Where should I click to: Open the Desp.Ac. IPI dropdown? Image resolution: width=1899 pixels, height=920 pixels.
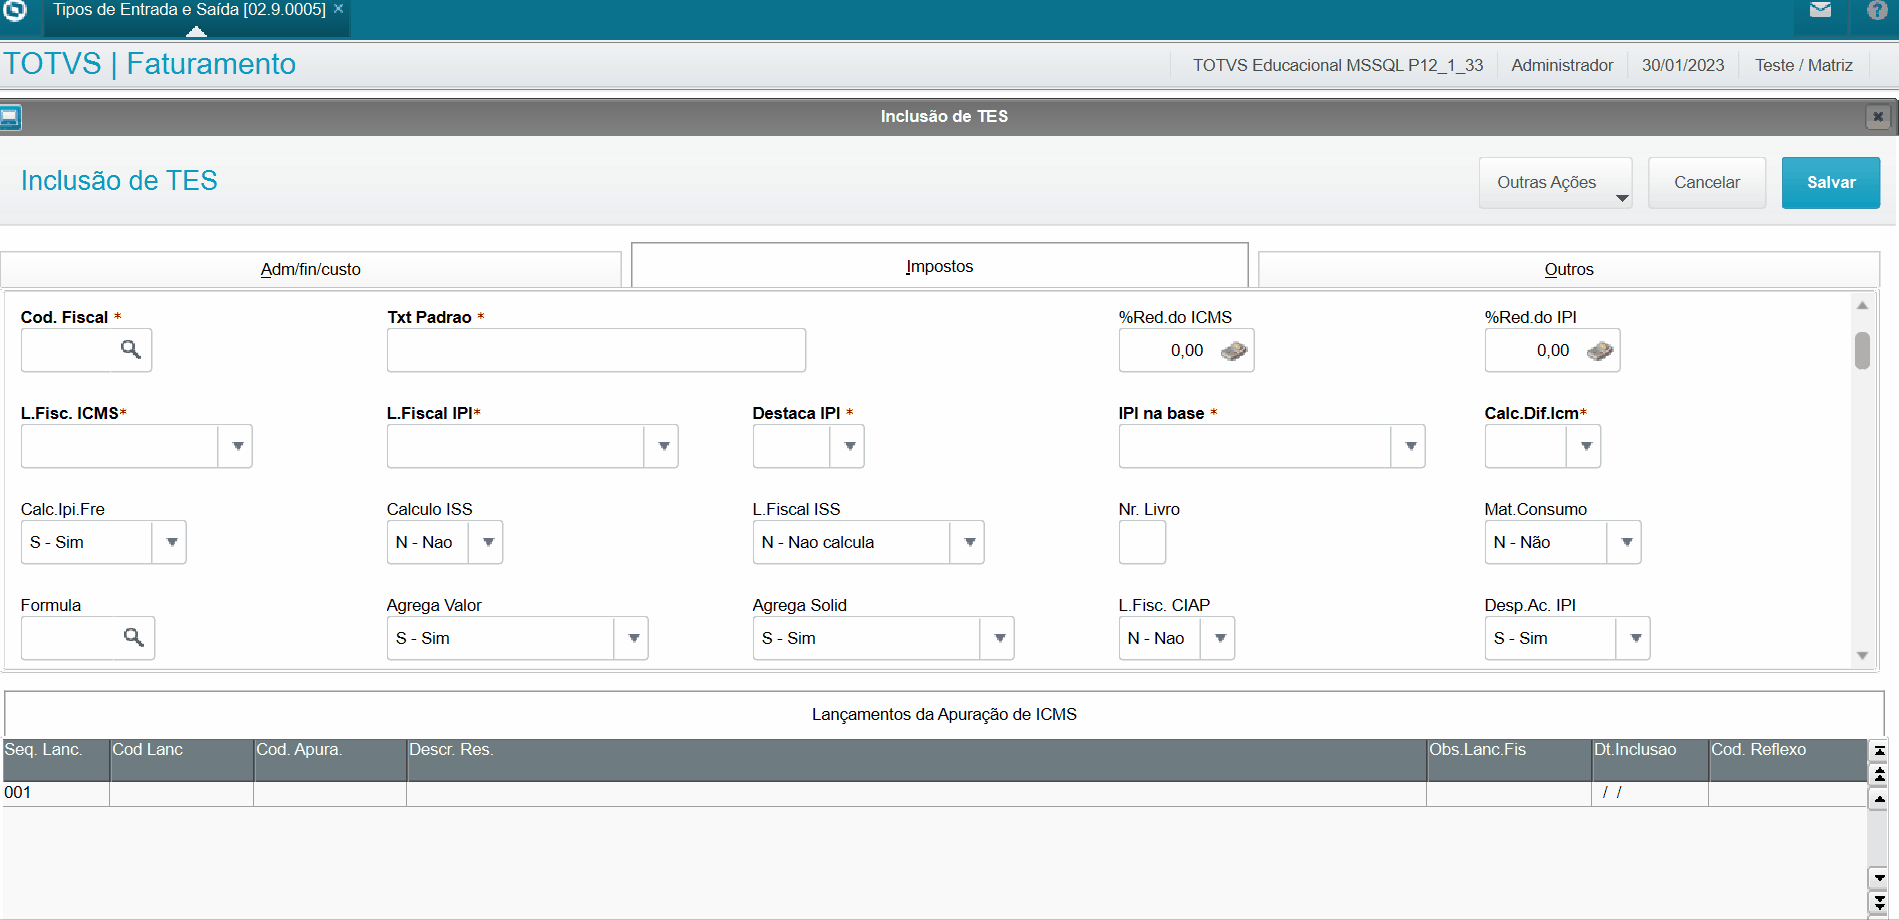pos(1635,638)
